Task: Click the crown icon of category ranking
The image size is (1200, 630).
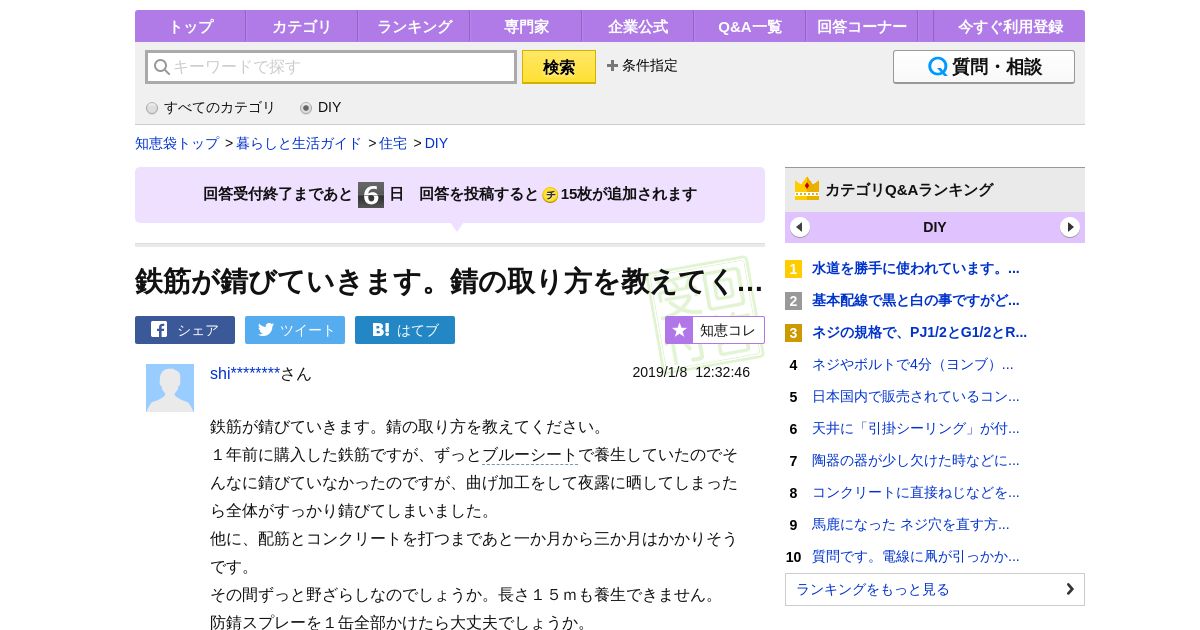Action: click(x=807, y=189)
